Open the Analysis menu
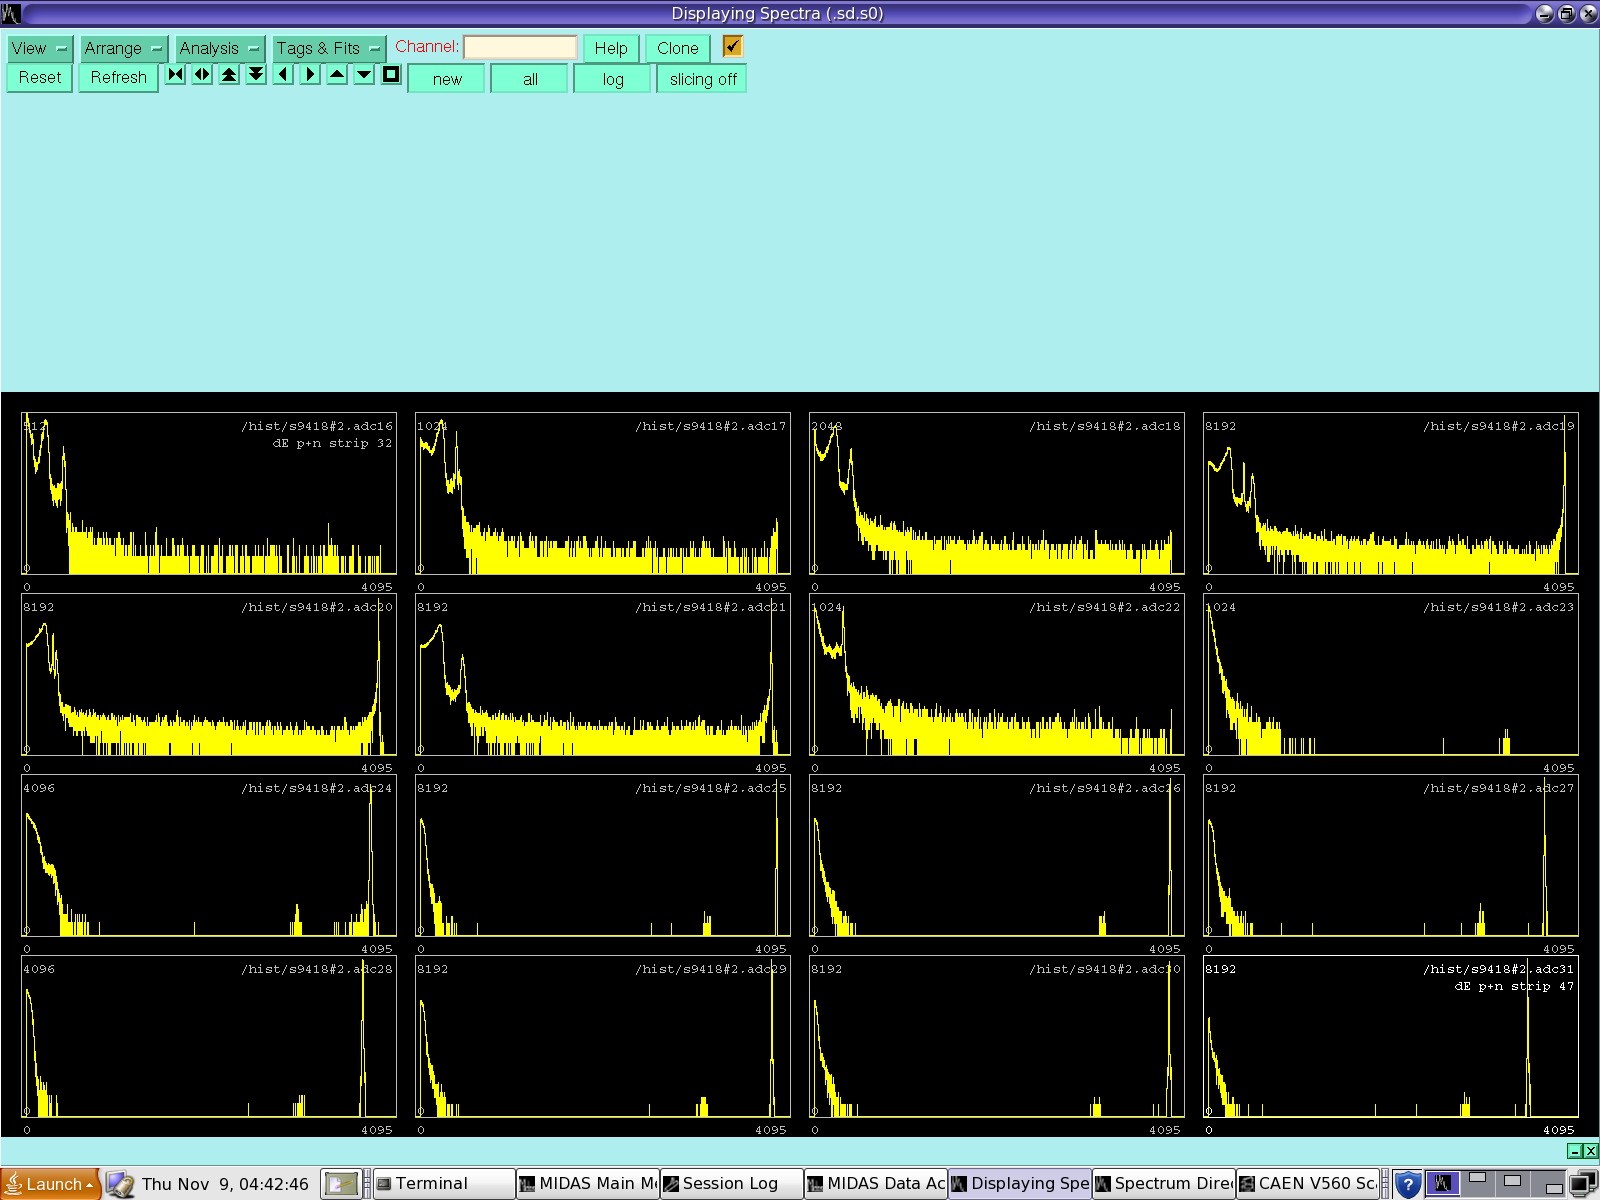 coord(219,48)
